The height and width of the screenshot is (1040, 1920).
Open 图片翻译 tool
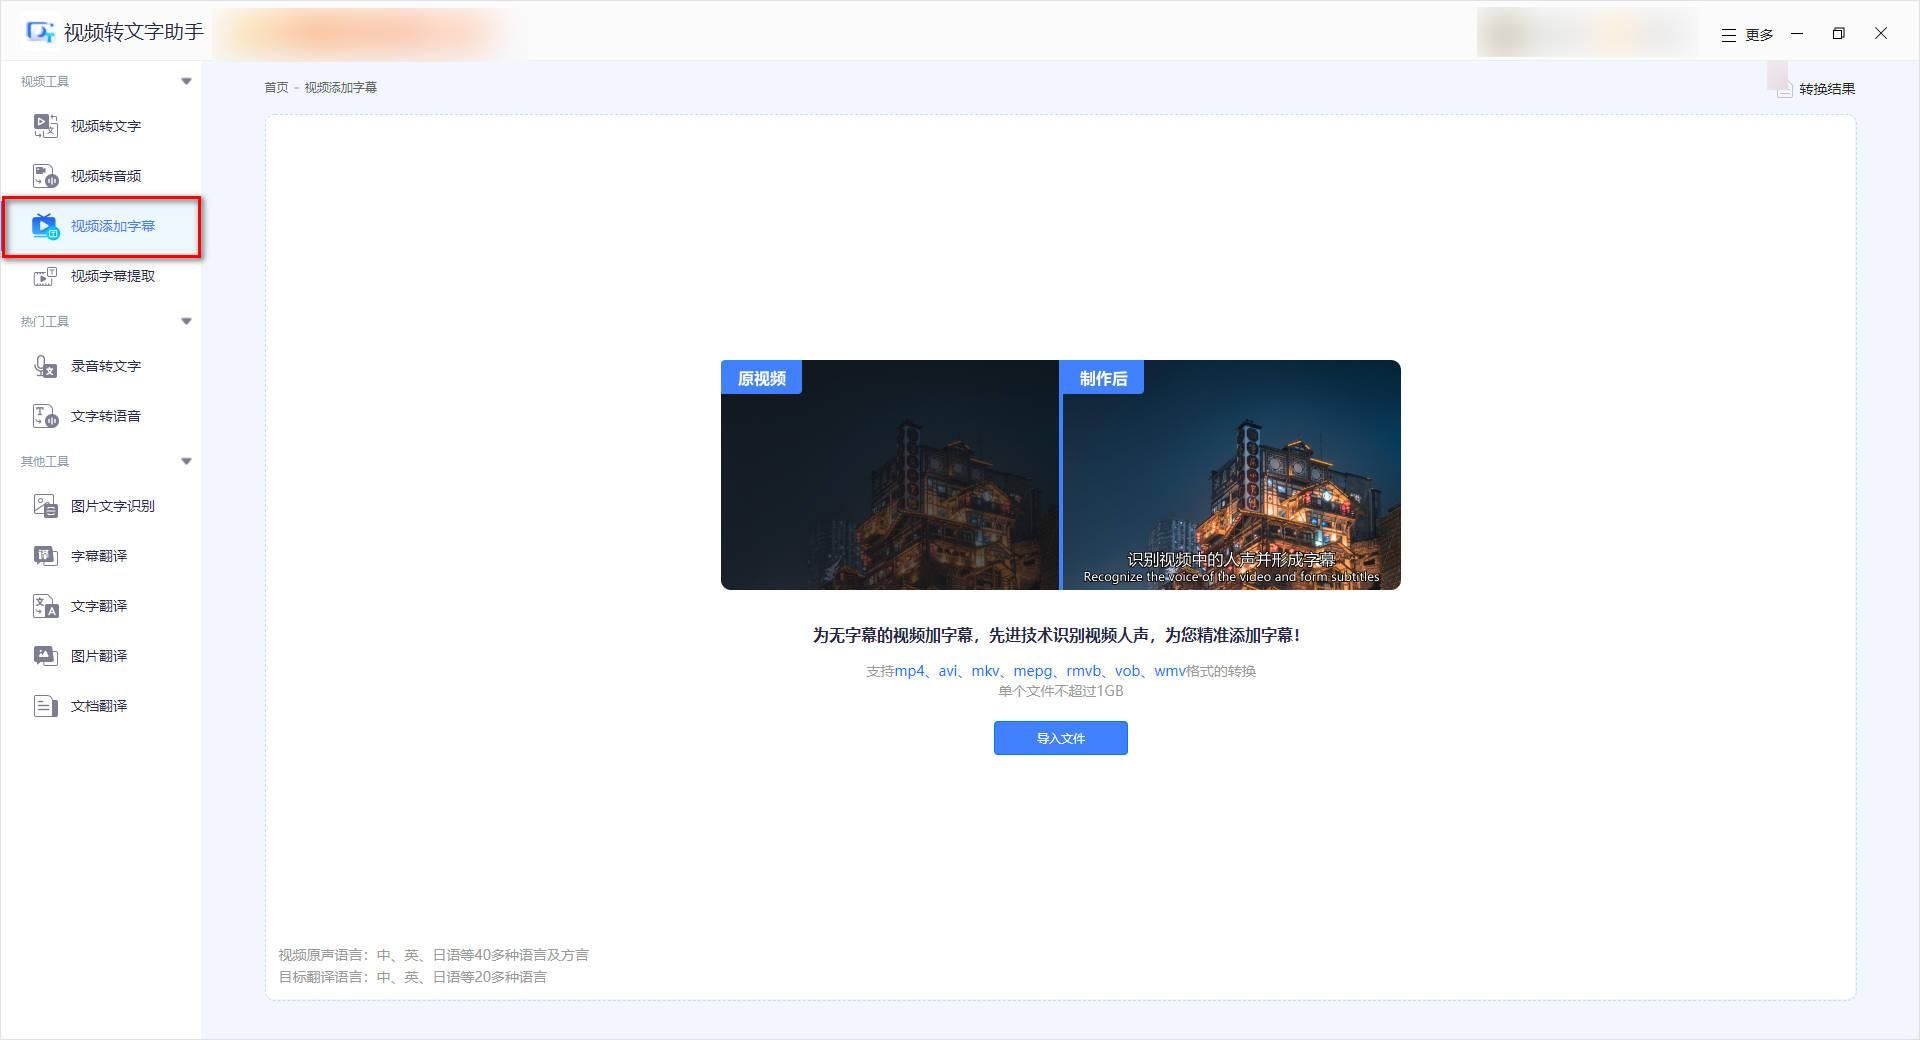click(101, 656)
